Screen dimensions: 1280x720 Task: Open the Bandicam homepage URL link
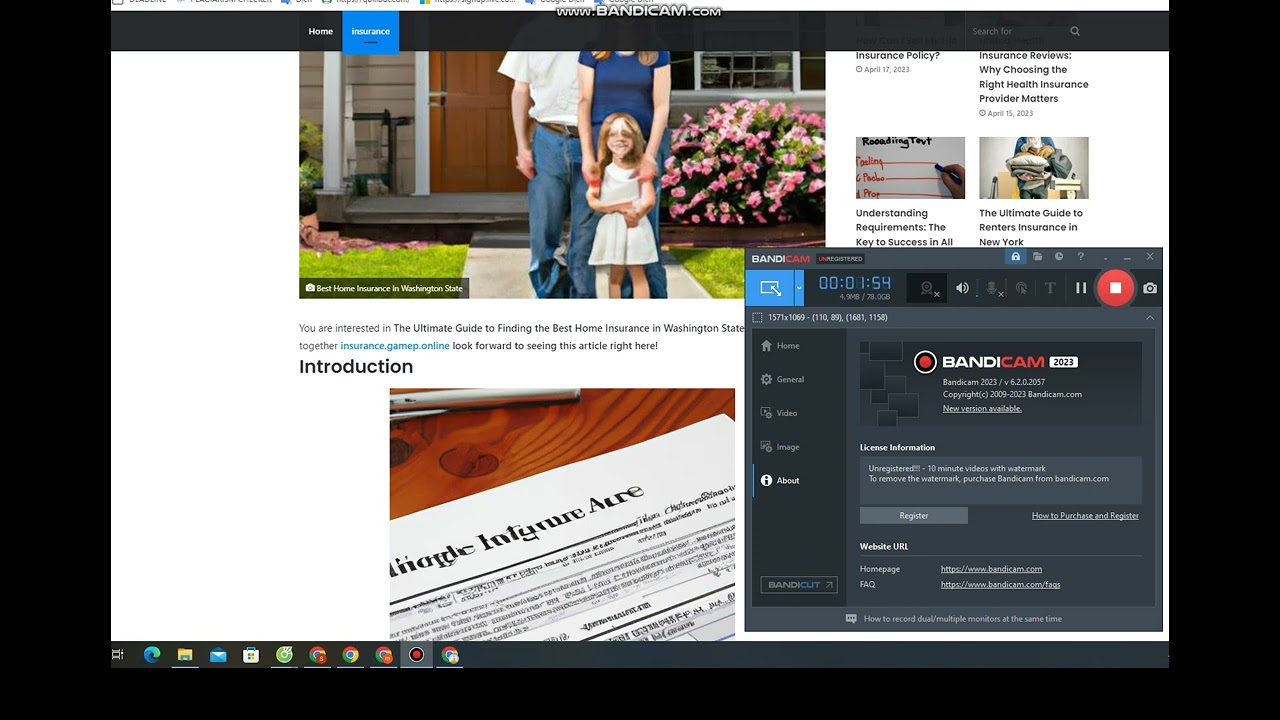click(x=991, y=569)
